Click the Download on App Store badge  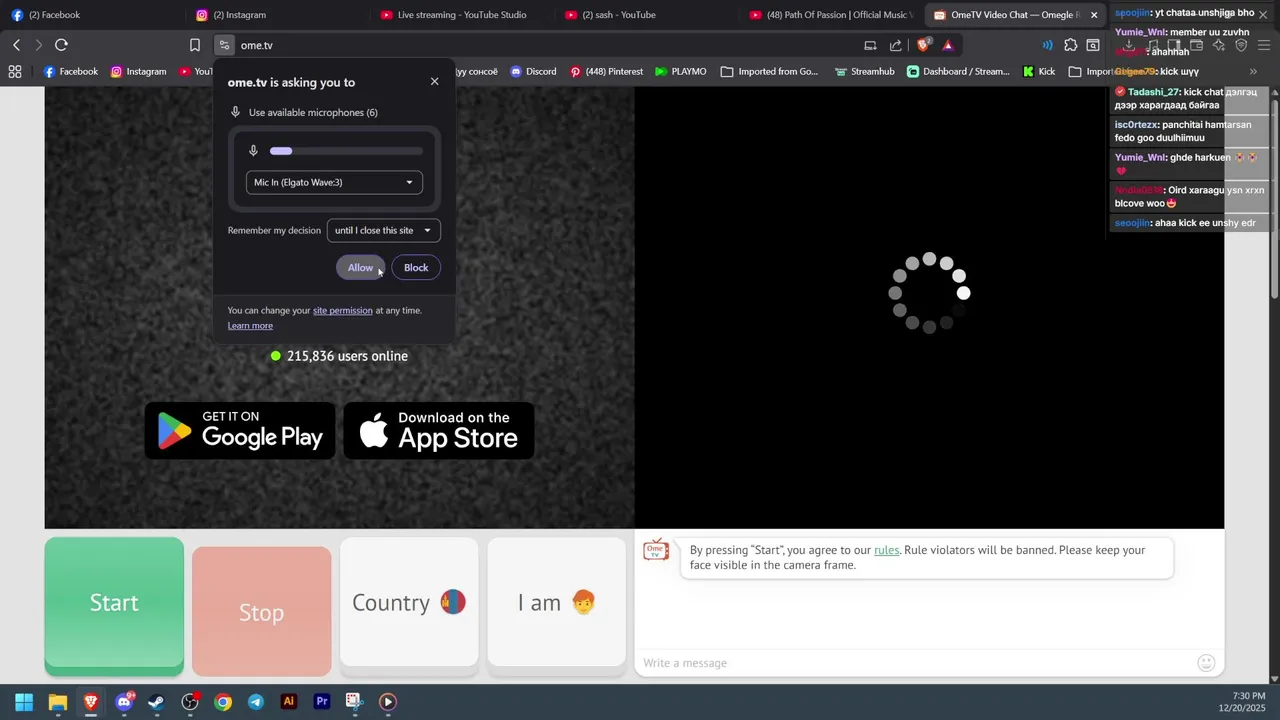[x=439, y=430]
